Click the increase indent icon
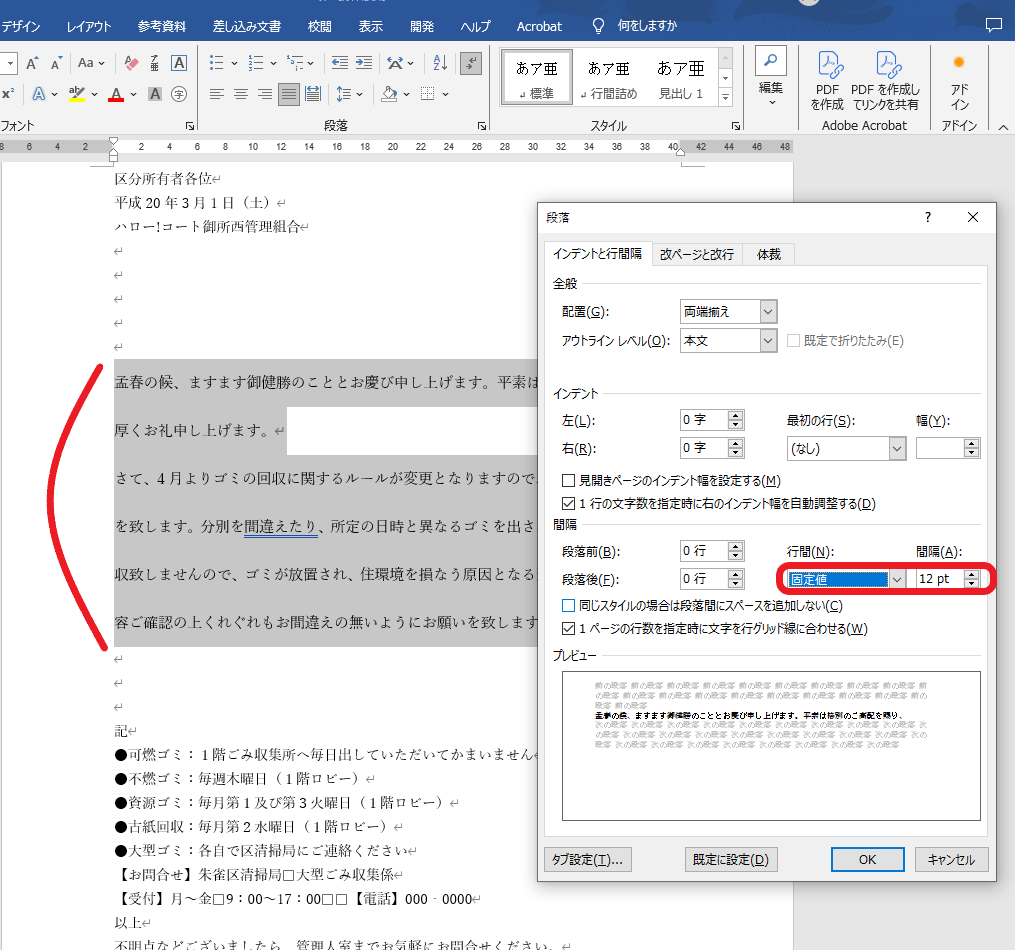 coord(364,63)
